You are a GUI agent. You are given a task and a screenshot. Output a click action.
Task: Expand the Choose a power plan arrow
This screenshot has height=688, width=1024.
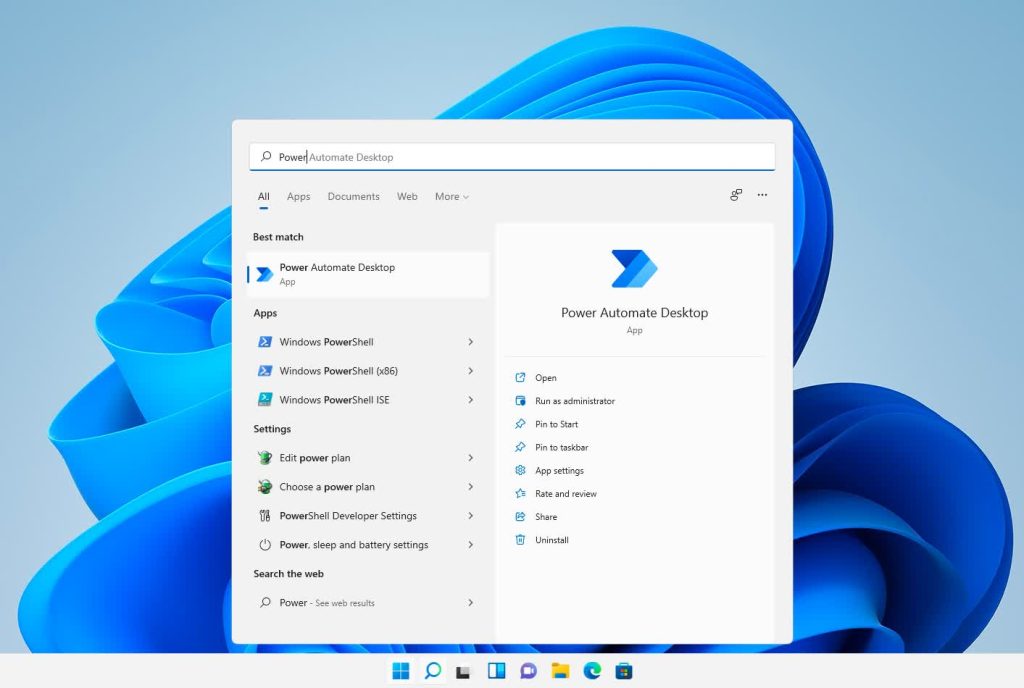470,487
